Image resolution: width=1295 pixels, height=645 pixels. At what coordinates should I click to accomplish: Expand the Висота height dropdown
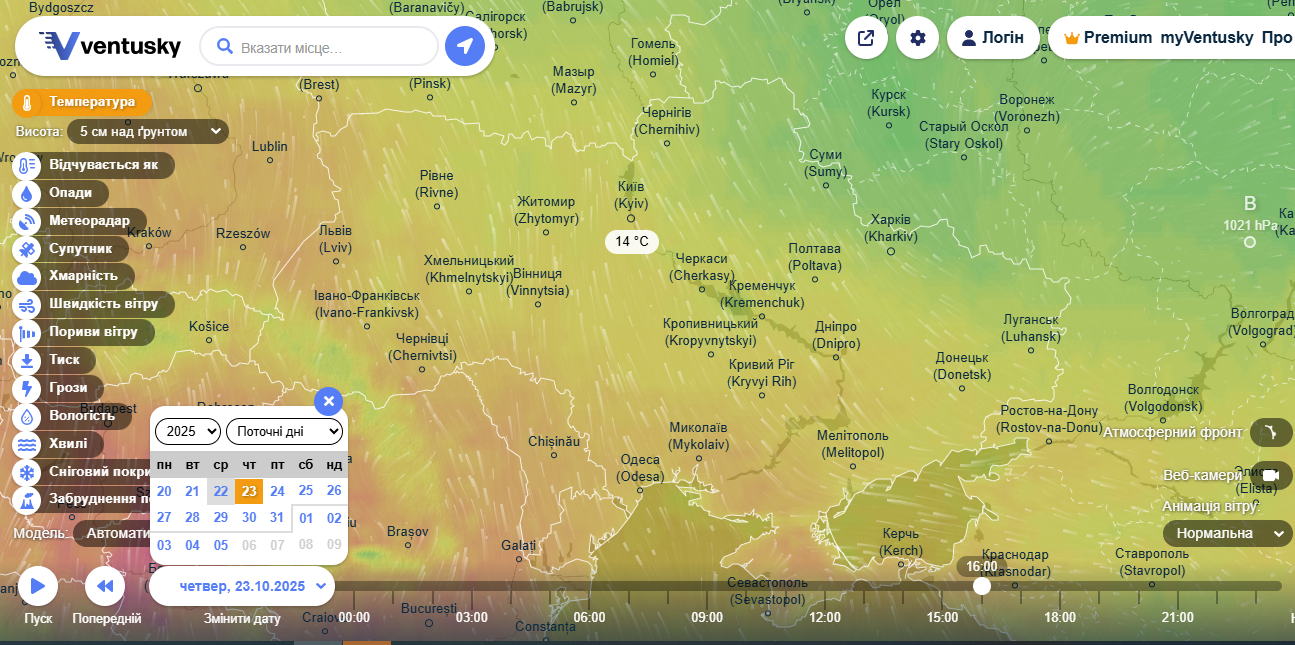point(148,131)
